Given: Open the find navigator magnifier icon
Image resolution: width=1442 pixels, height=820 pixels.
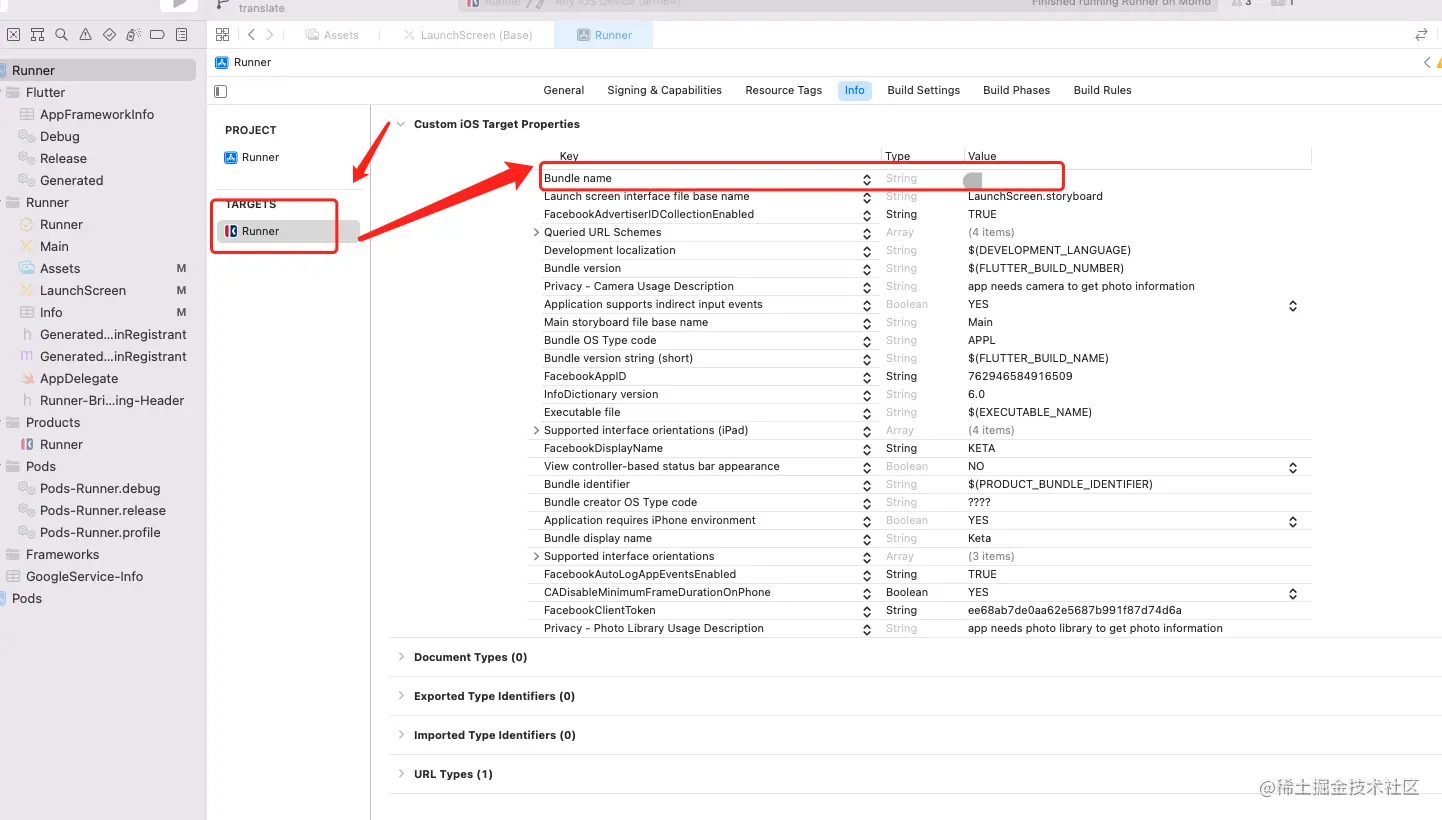Looking at the screenshot, I should click(61, 35).
